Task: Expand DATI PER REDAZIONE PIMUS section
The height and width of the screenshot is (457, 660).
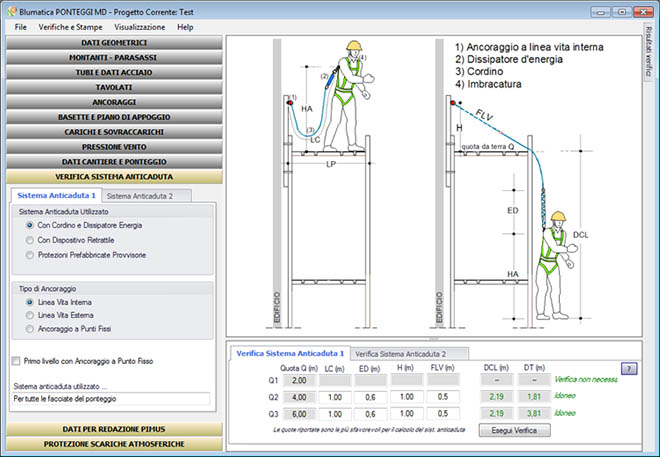Action: point(113,429)
